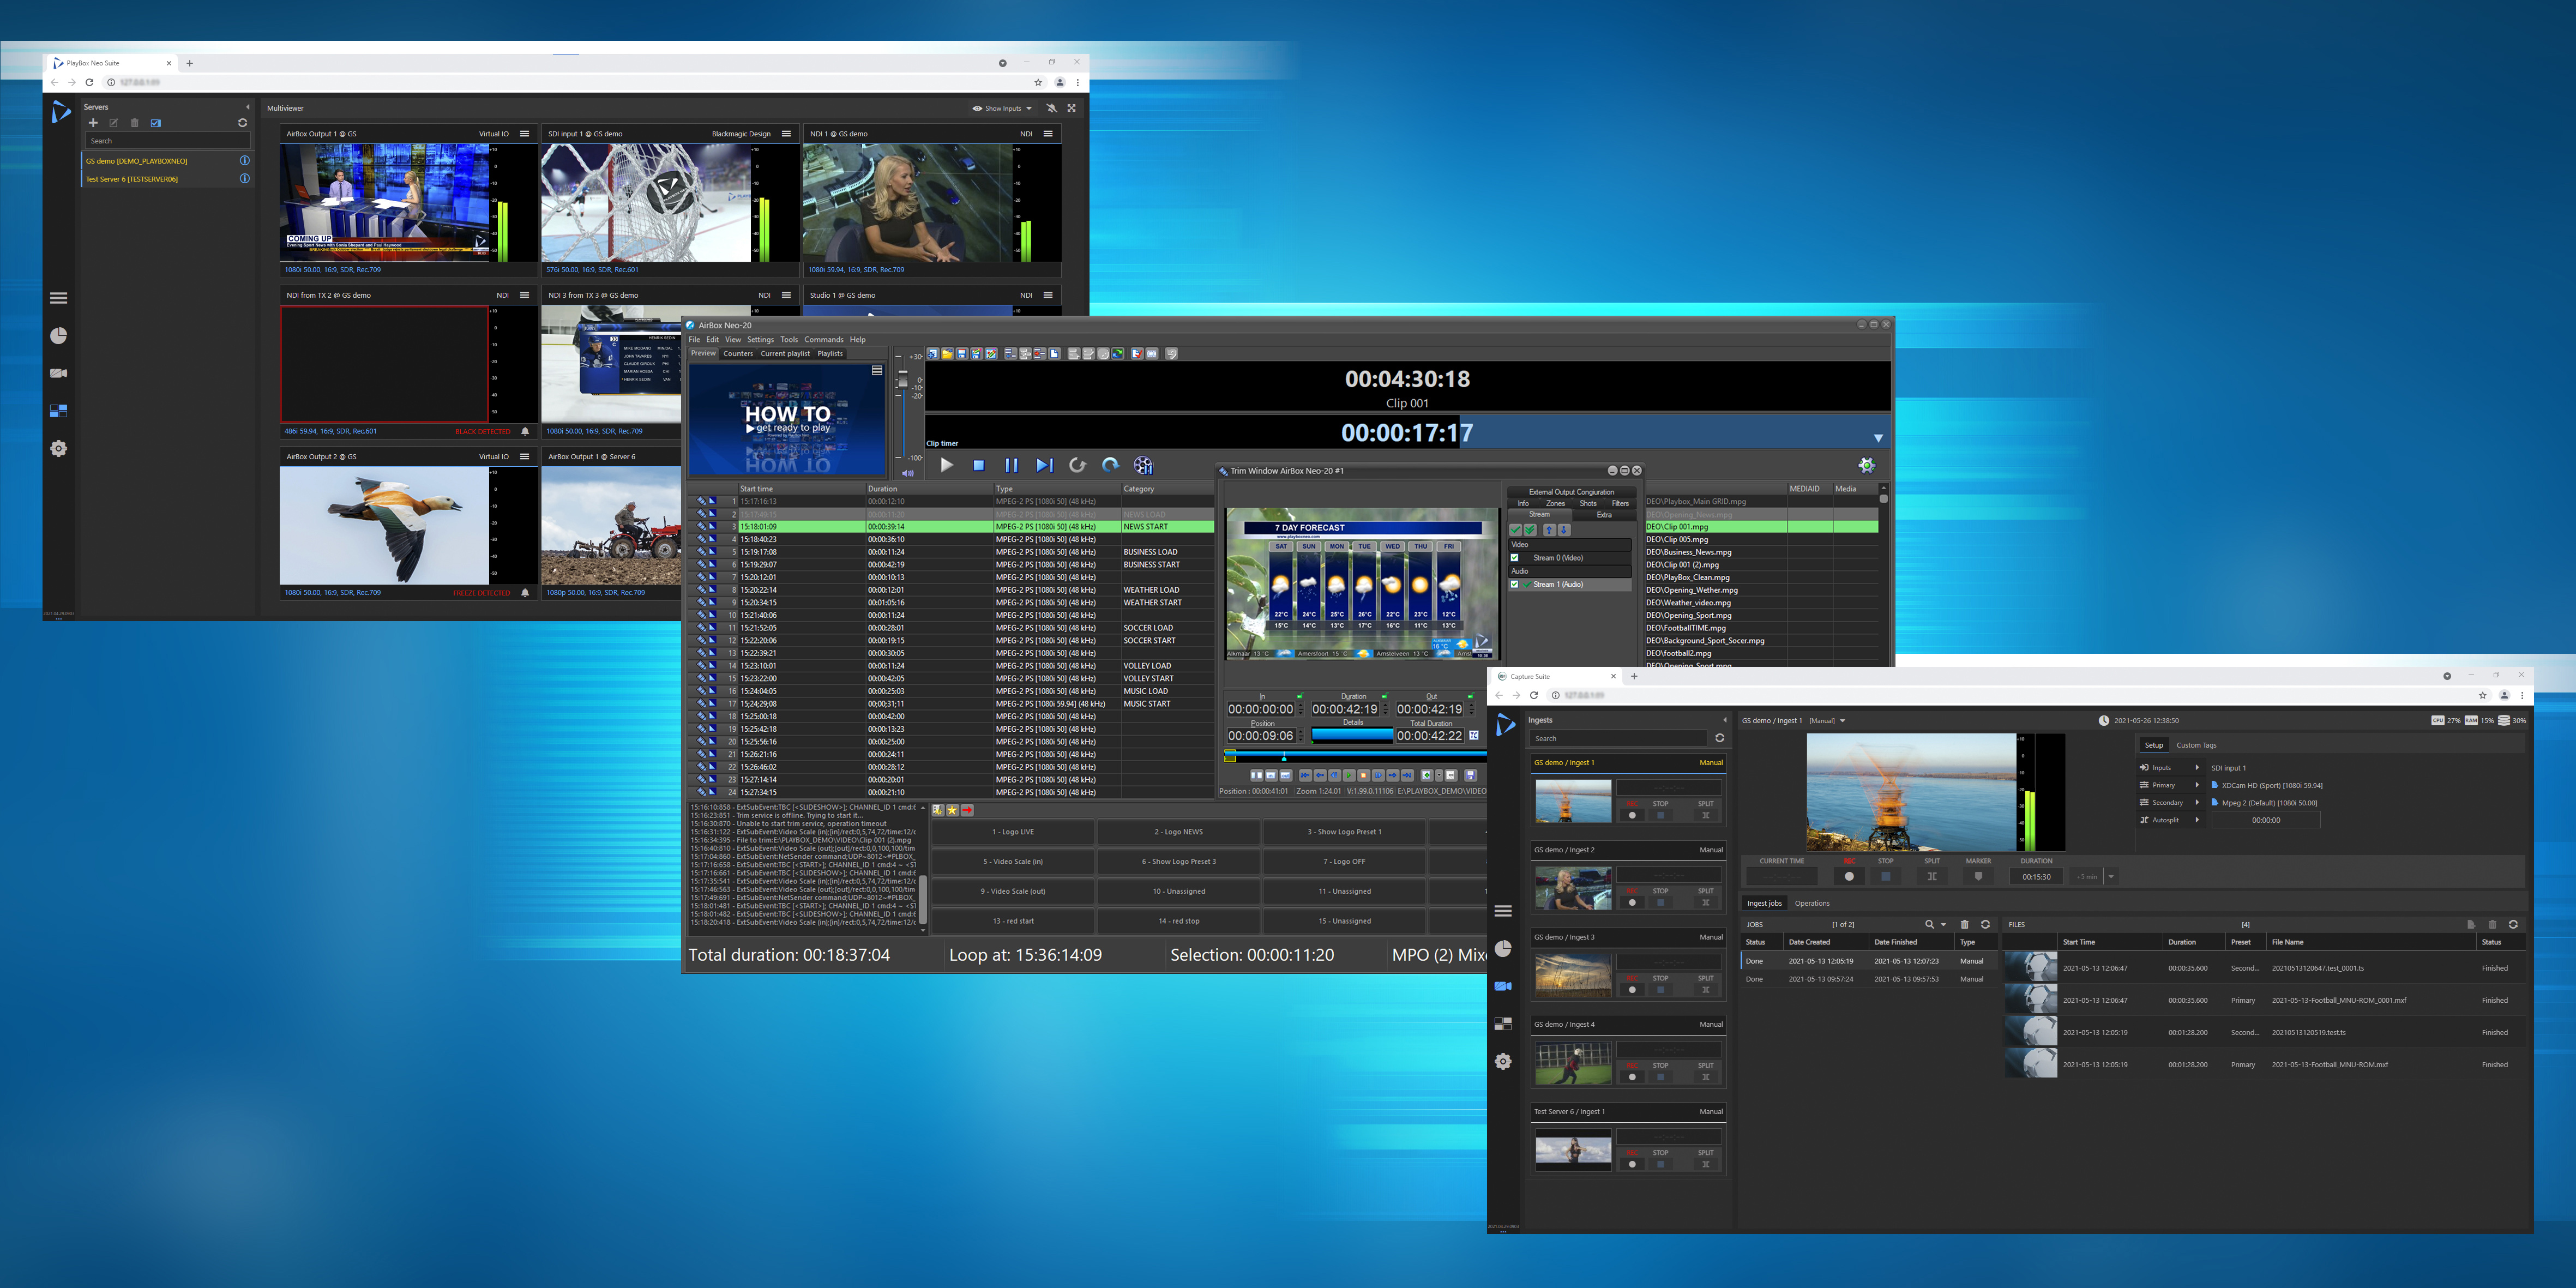Open the Zones tab in External Output Configuration

(1555, 503)
